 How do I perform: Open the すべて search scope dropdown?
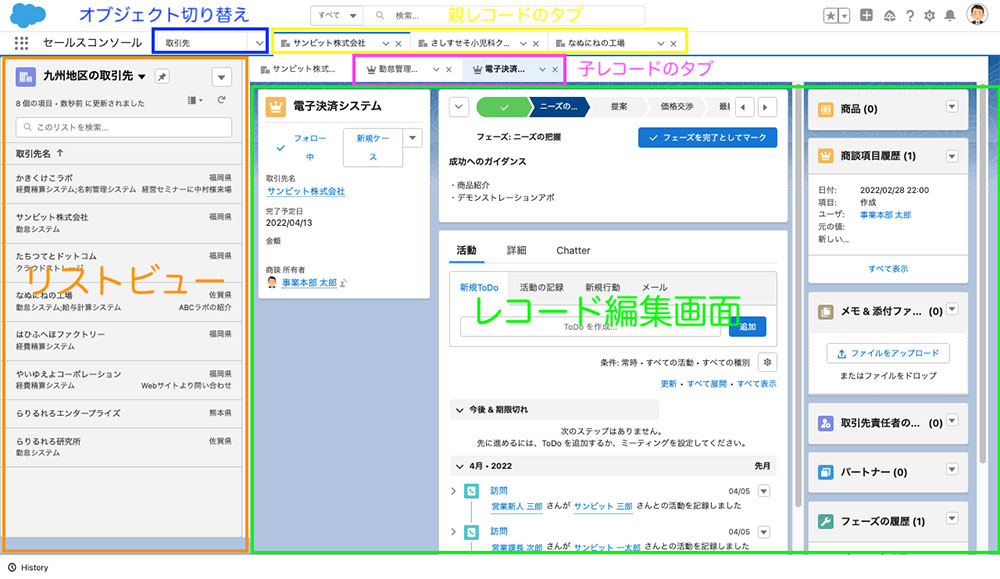[x=337, y=15]
